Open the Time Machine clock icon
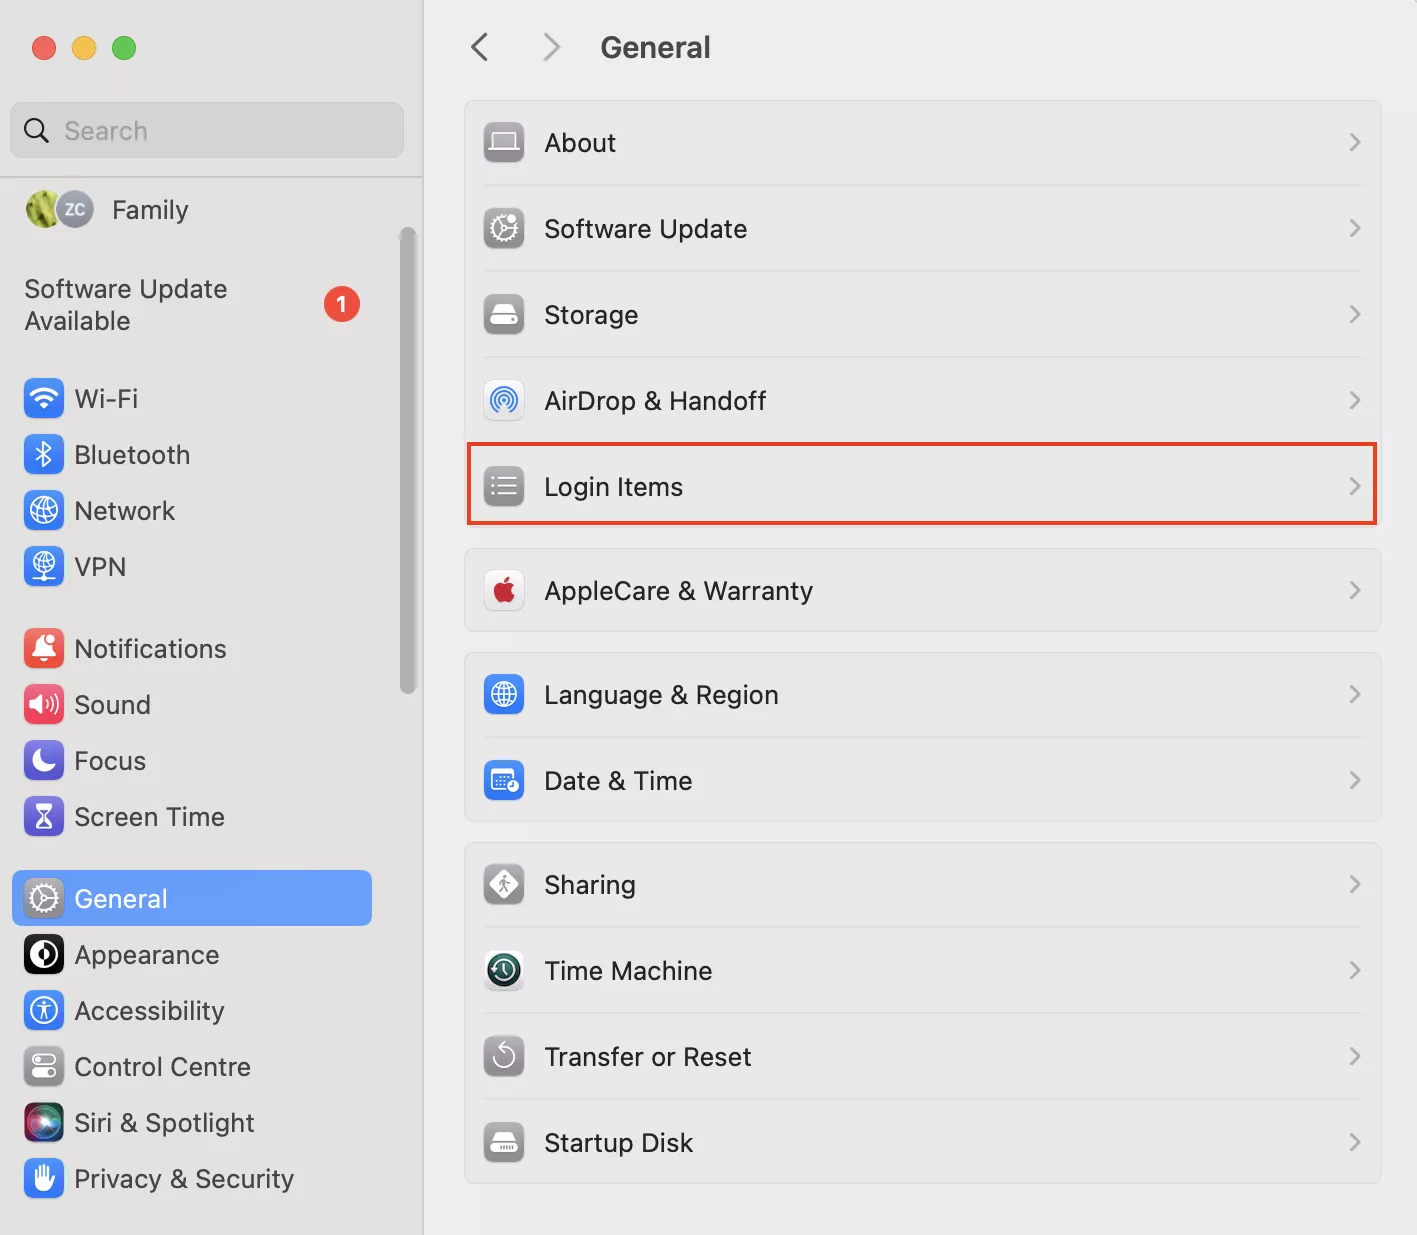1417x1235 pixels. click(x=504, y=971)
